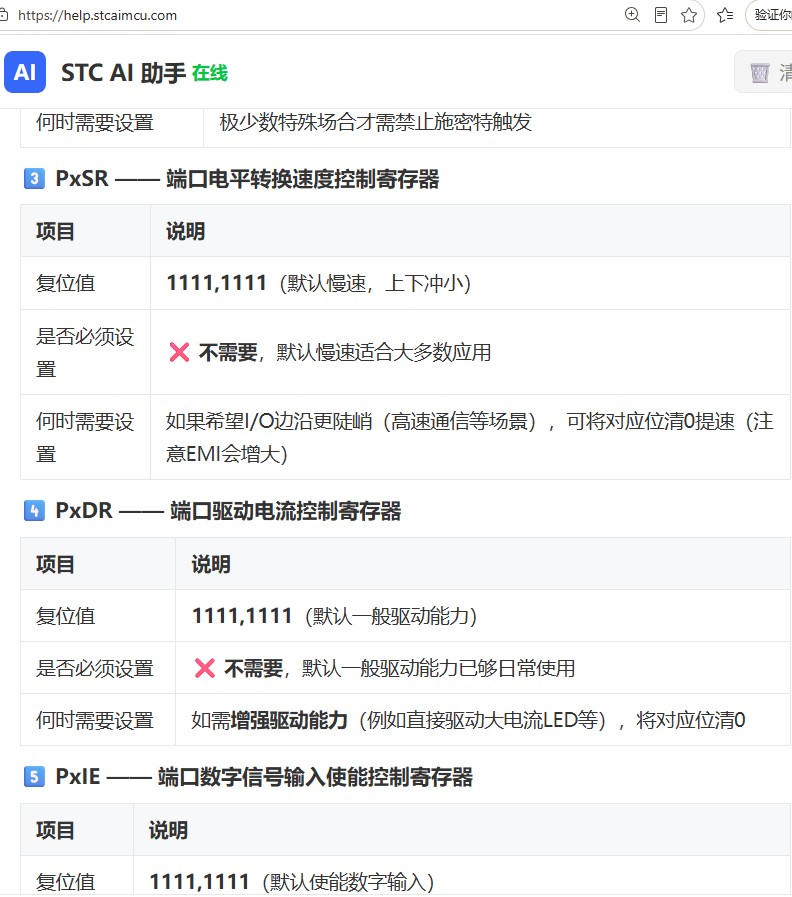This screenshot has height=897, width=792.
Task: Click the green 在线 status label
Action: click(x=210, y=73)
